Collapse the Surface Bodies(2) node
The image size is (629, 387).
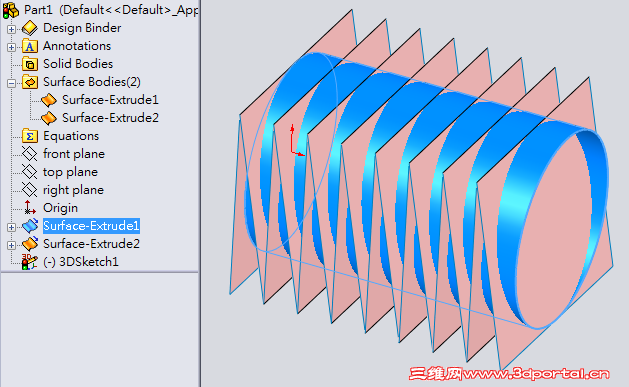click(11, 83)
